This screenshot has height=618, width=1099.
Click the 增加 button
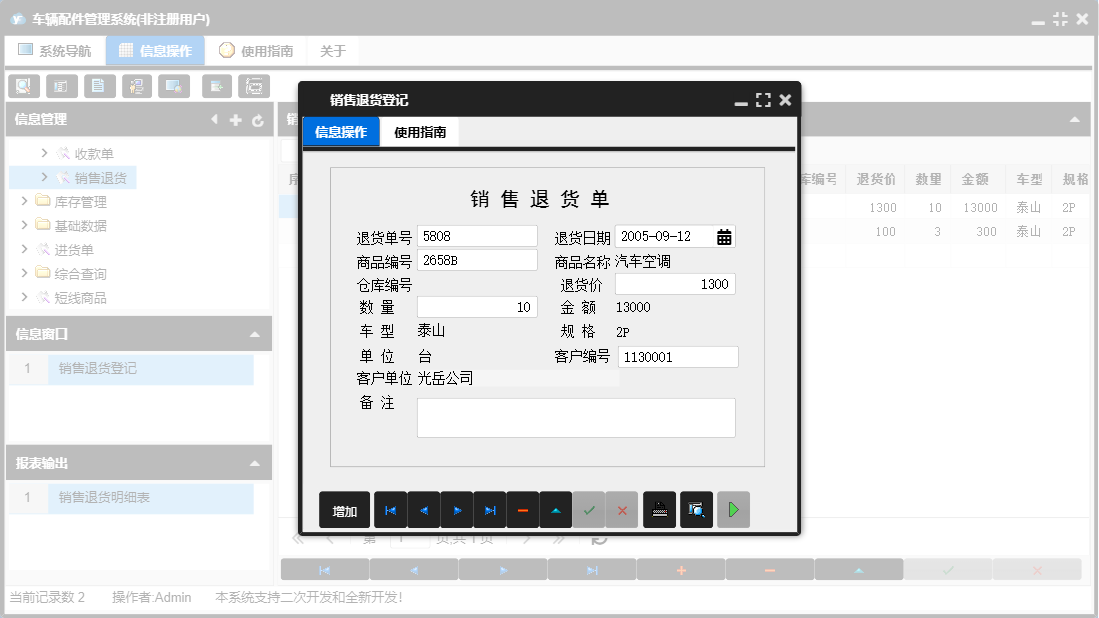[344, 509]
